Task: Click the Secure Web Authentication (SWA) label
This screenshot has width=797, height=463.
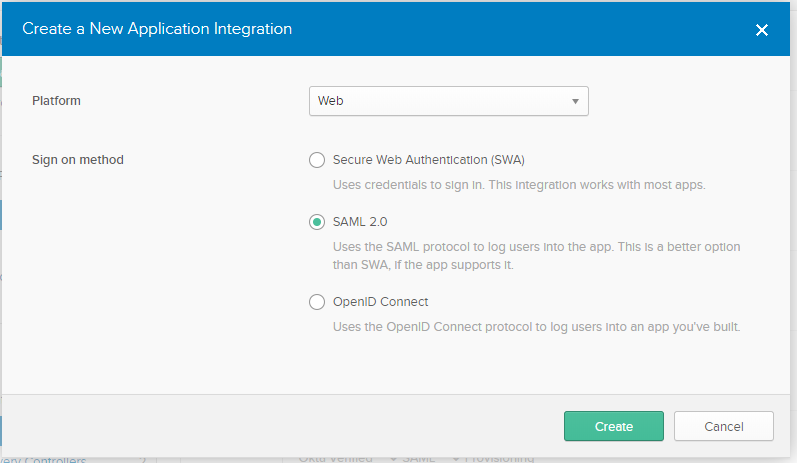Action: point(428,160)
